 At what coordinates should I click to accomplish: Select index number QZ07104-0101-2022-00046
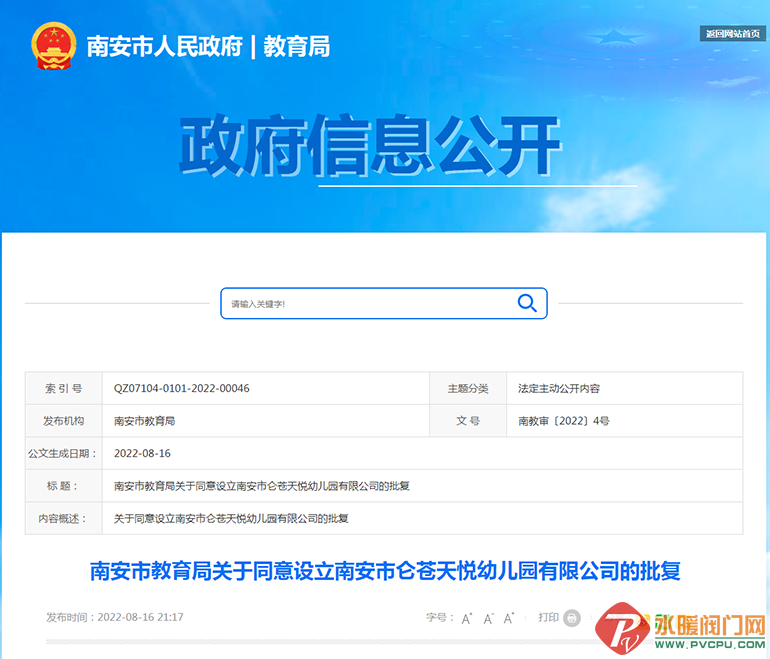click(x=182, y=388)
